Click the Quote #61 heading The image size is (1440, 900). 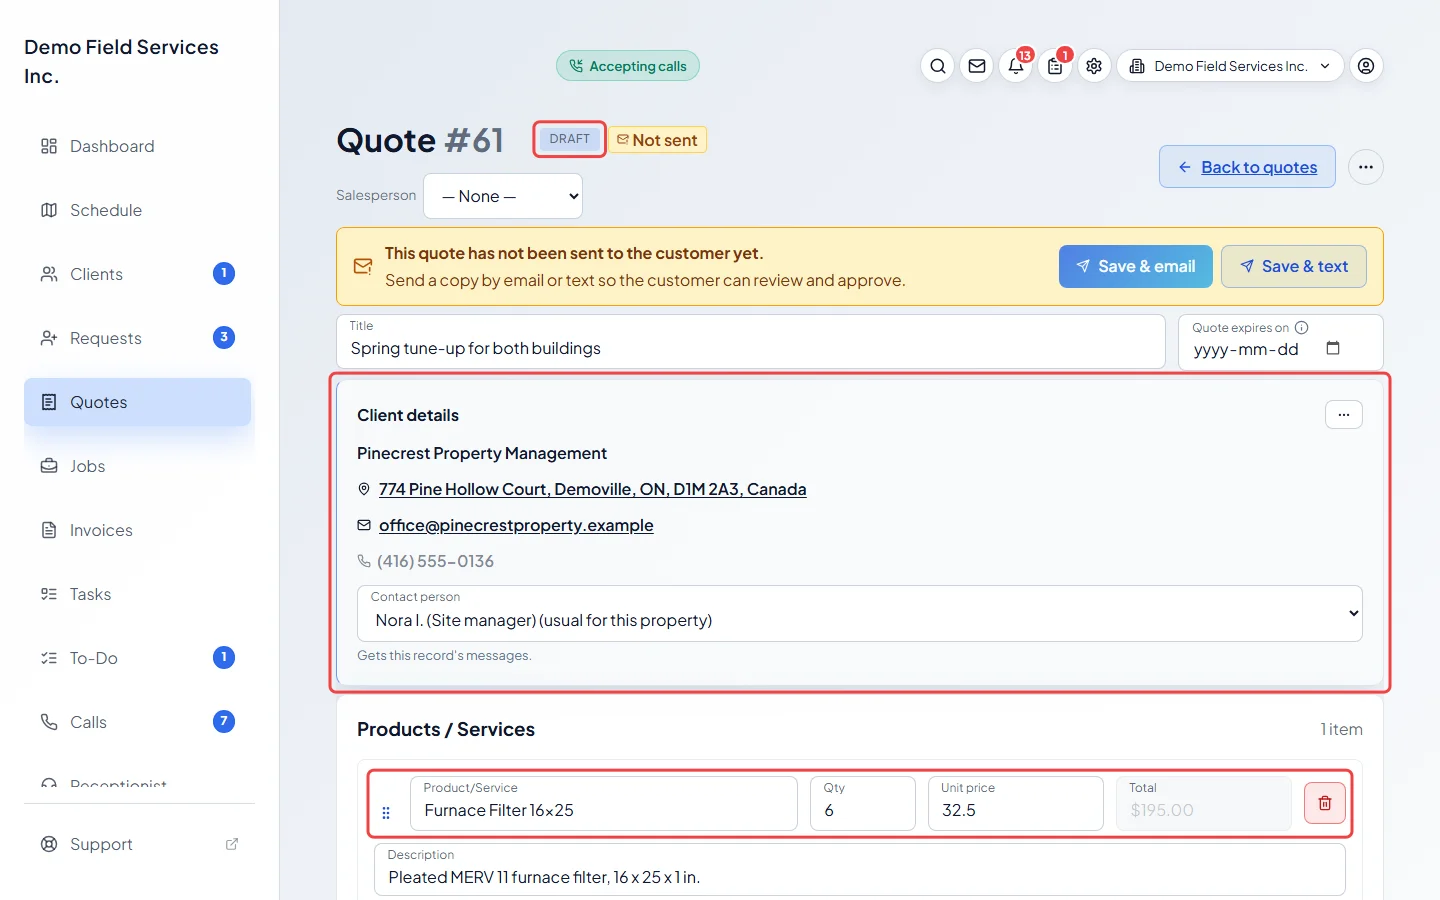420,140
